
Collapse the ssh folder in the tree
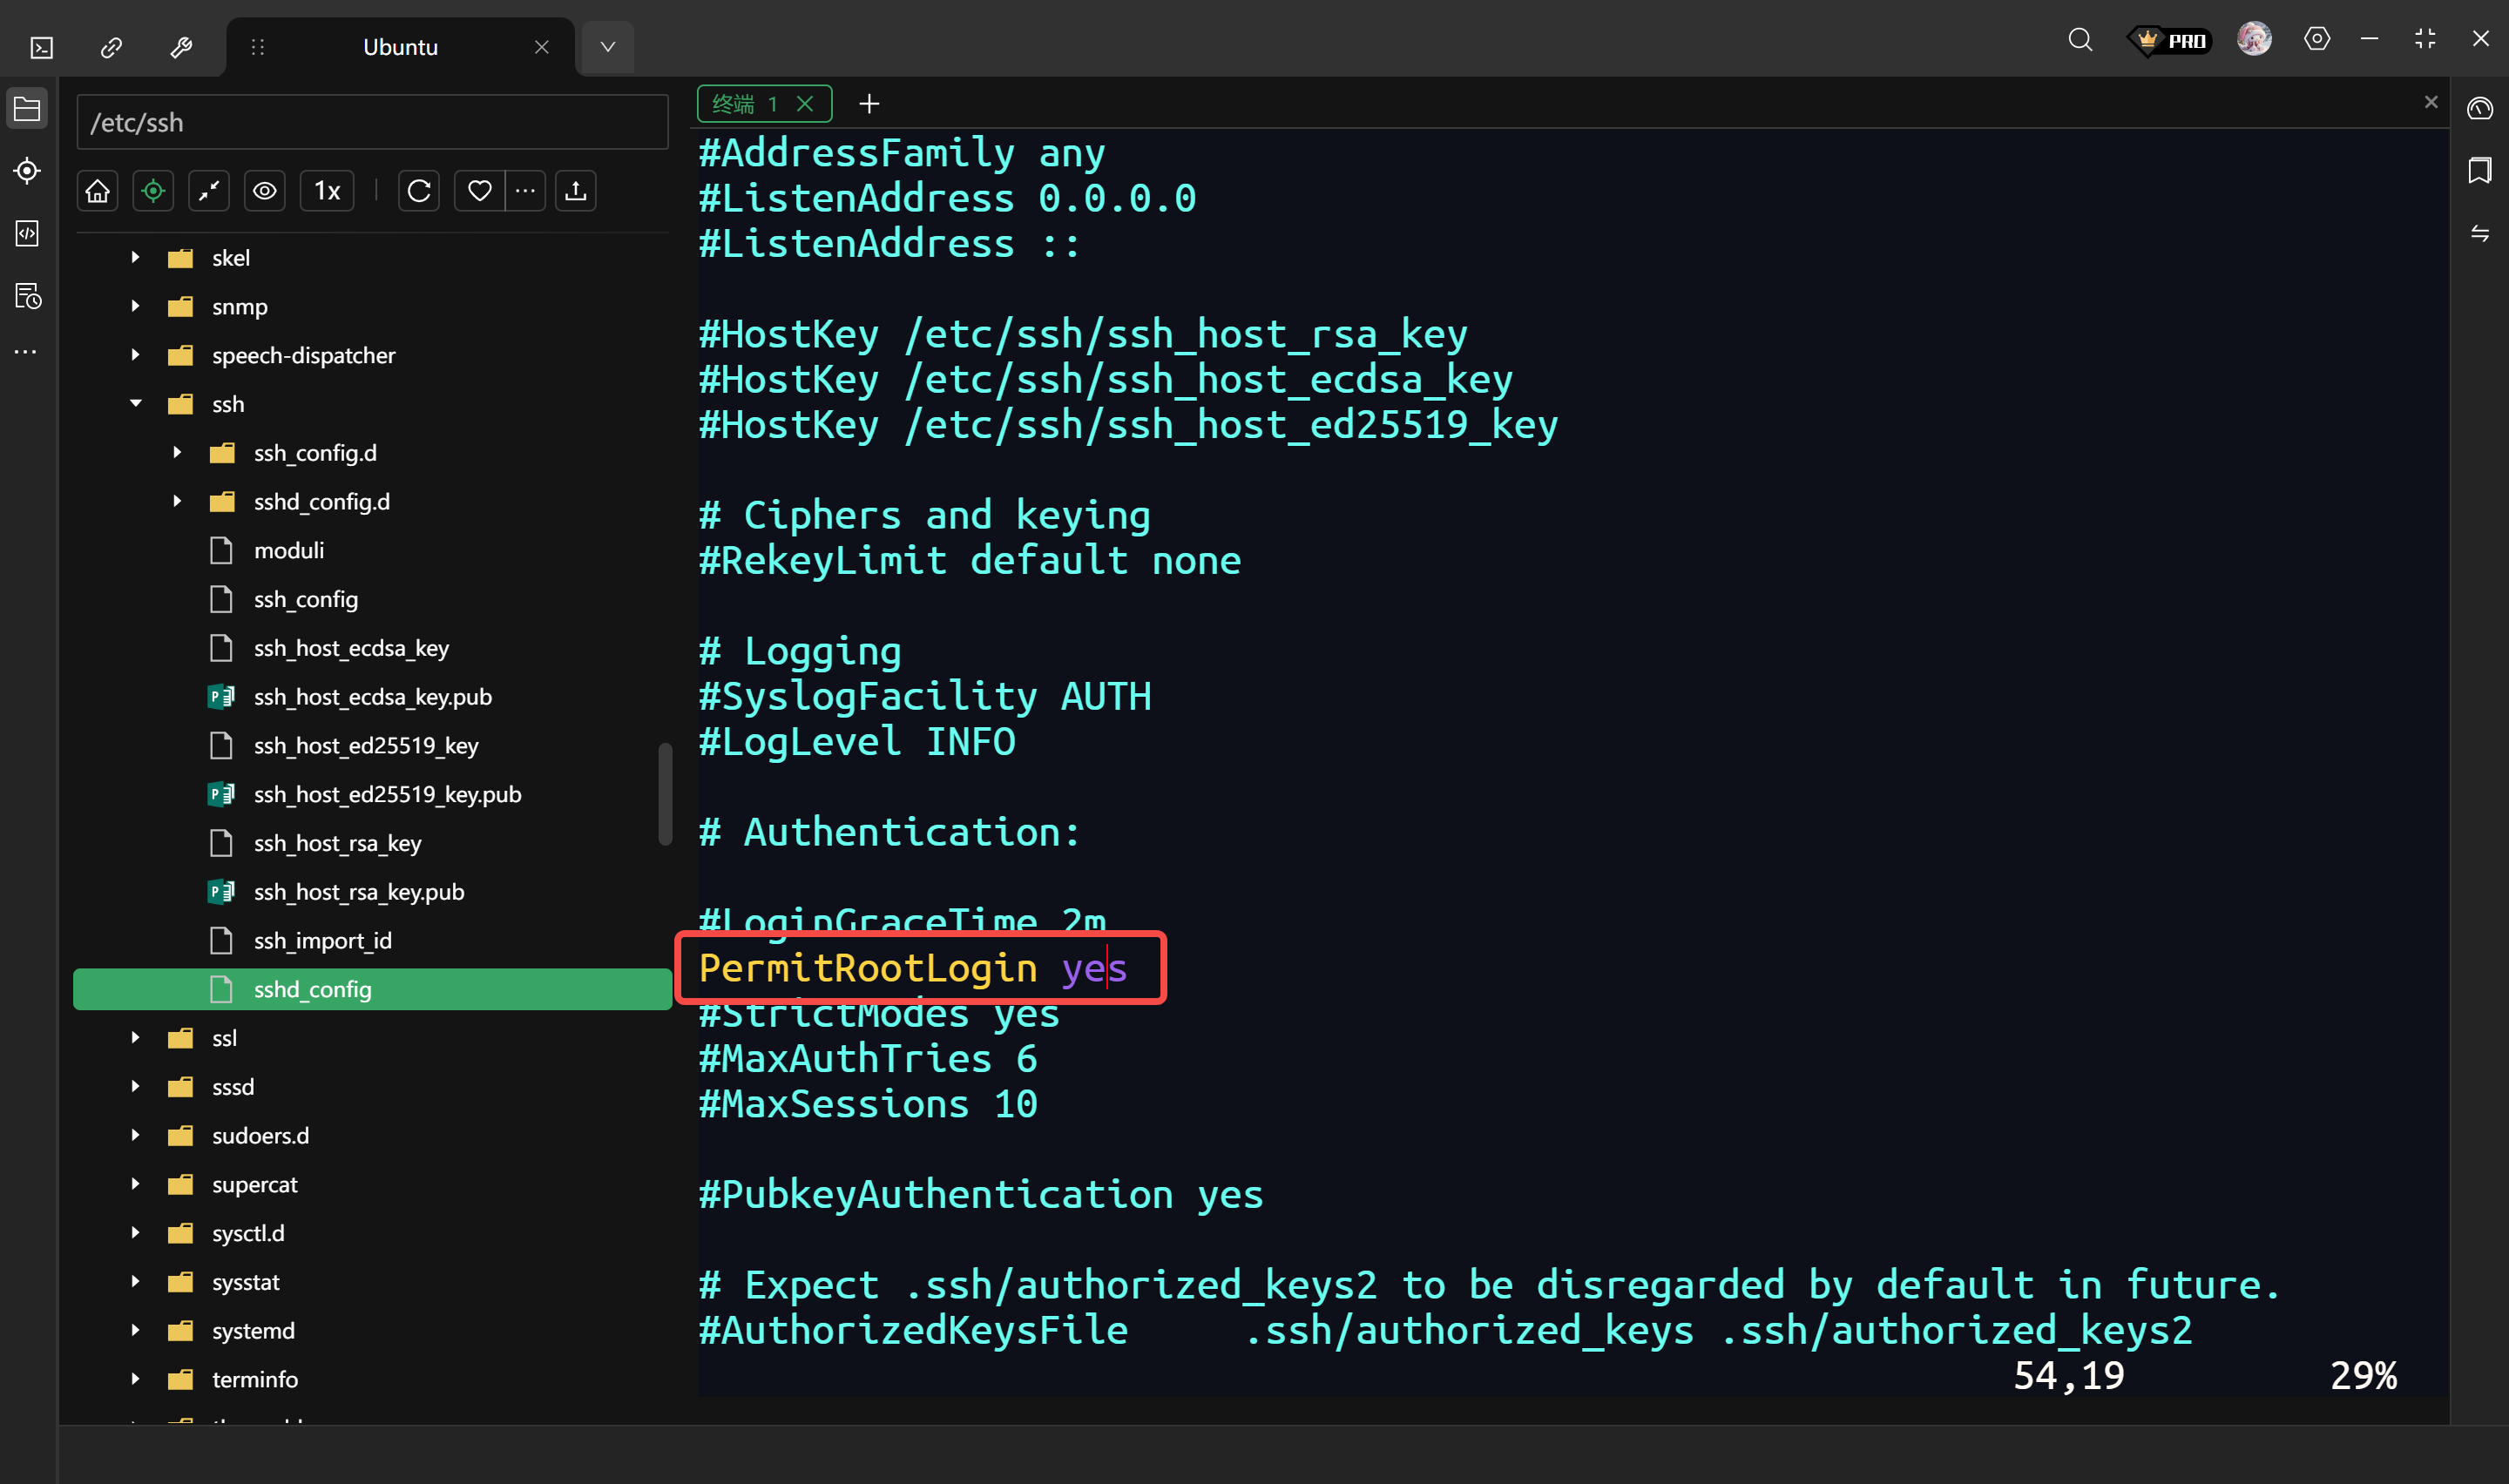point(136,404)
